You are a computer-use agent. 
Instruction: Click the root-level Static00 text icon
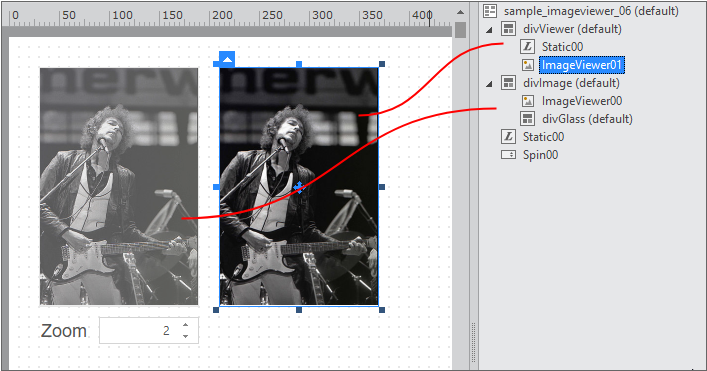pyautogui.click(x=509, y=137)
